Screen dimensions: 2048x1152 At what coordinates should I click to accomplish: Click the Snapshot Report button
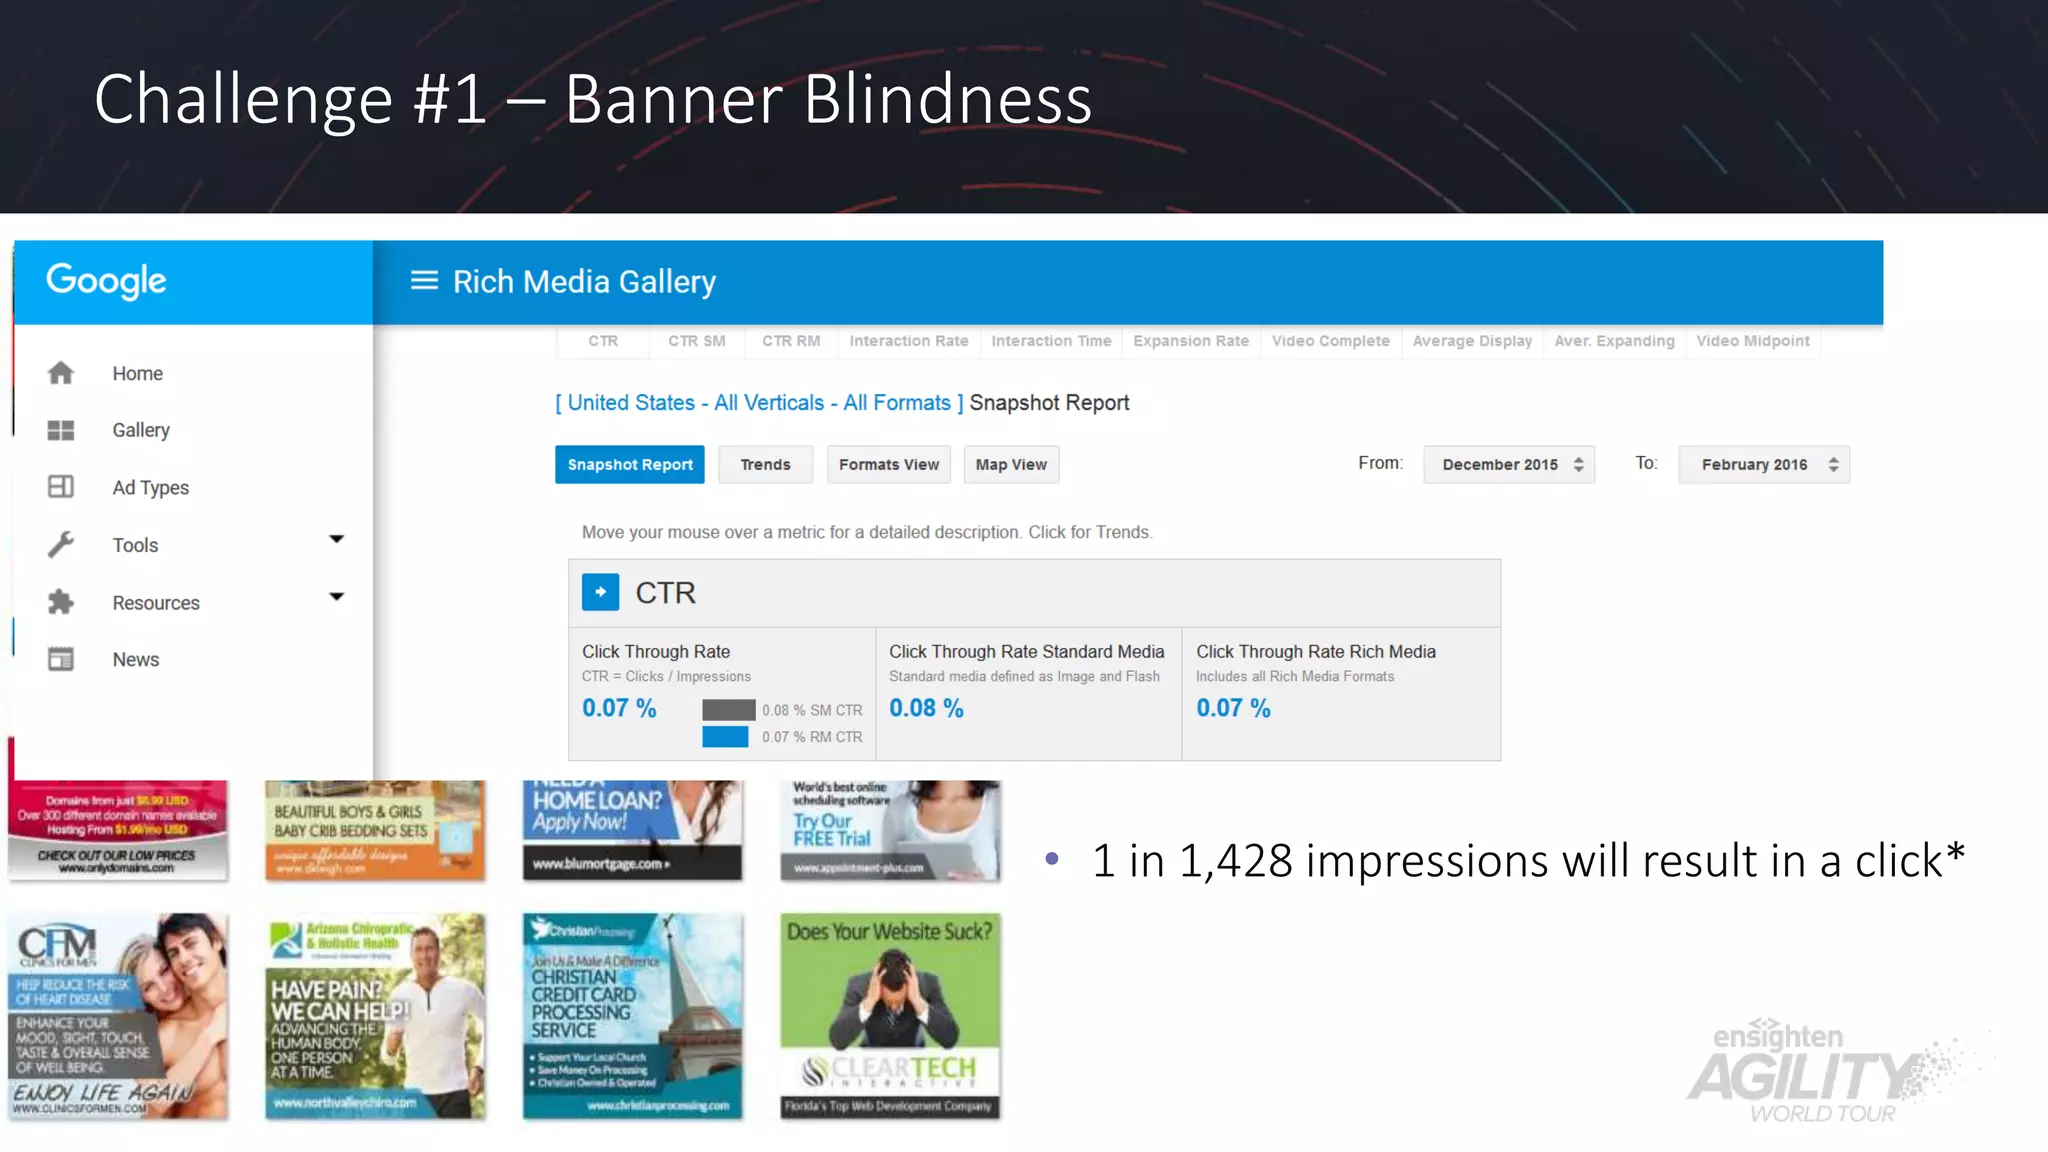pos(630,464)
